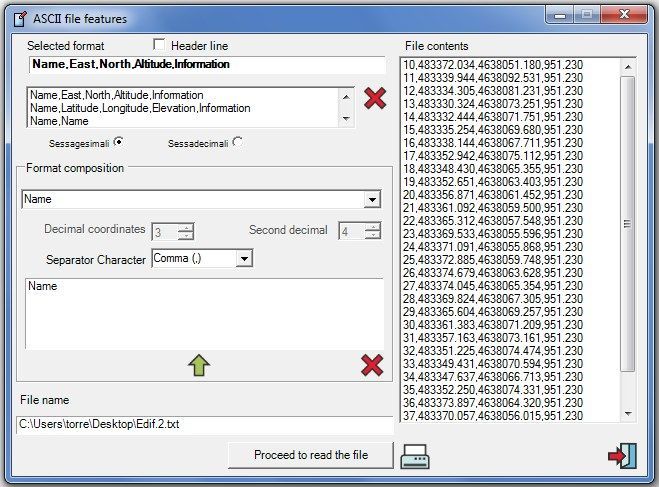Click File contents scroll down arrow
This screenshot has width=659, height=487.
click(628, 414)
